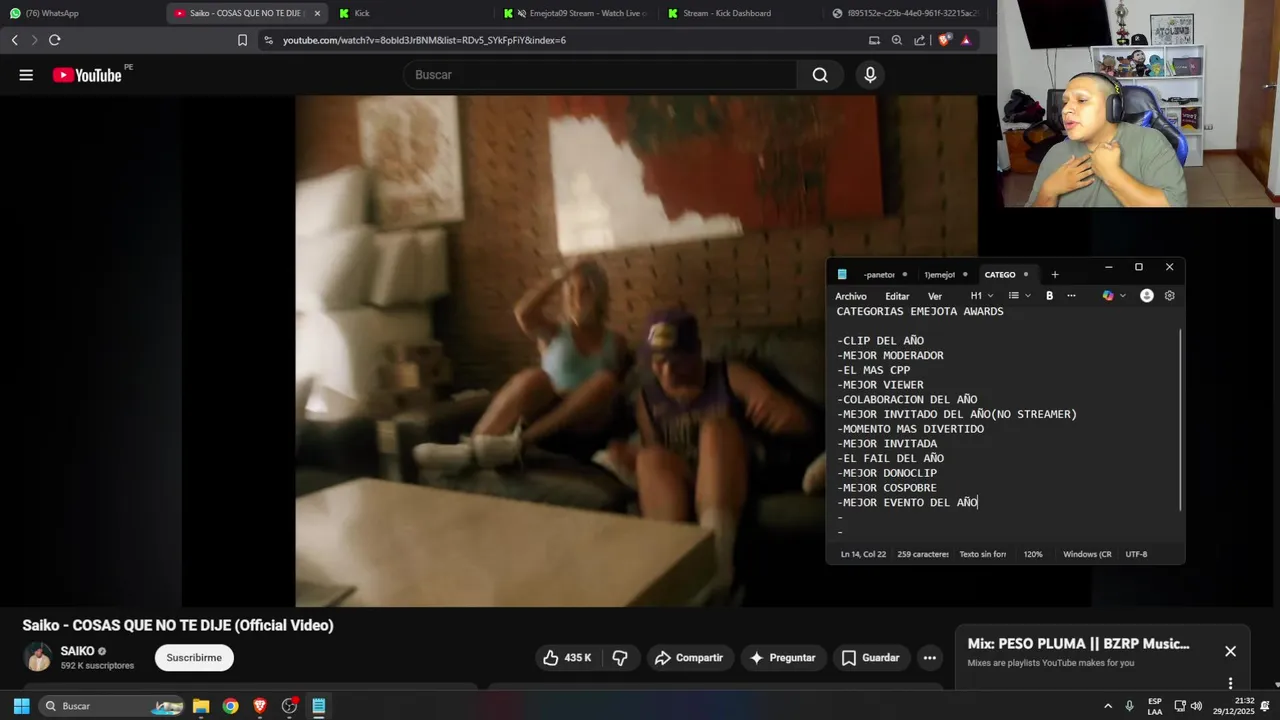Close the Saiko YouTube browser tab
Screen dimensions: 1280x720
317,13
